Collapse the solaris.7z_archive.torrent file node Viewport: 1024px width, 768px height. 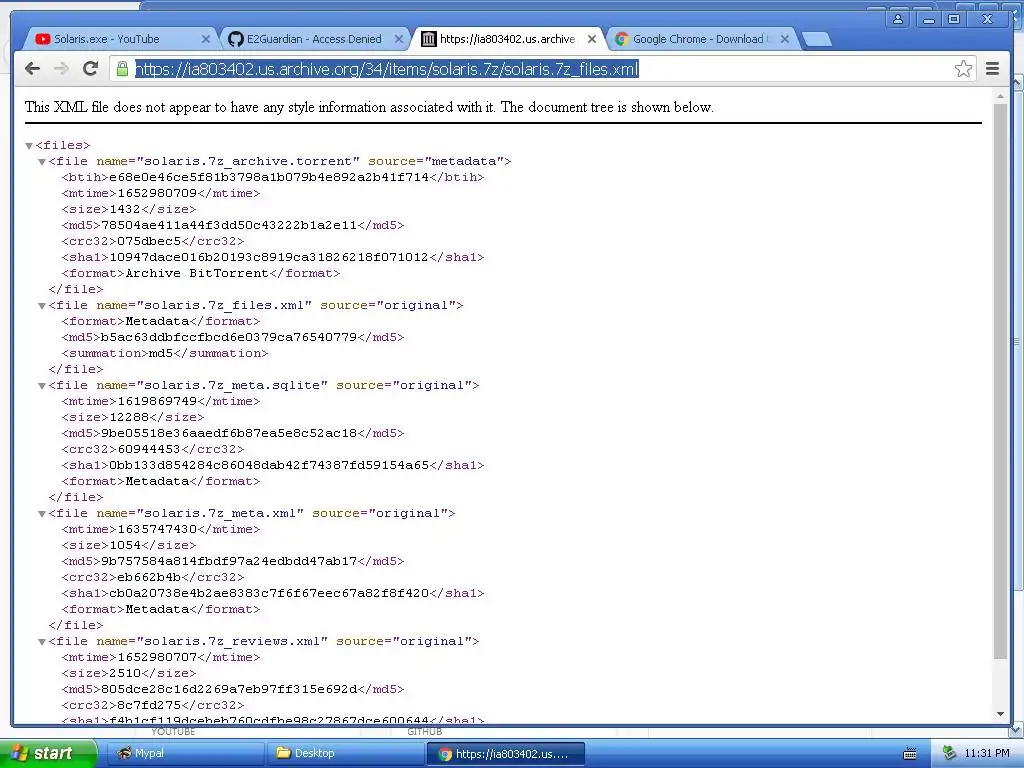coord(42,161)
